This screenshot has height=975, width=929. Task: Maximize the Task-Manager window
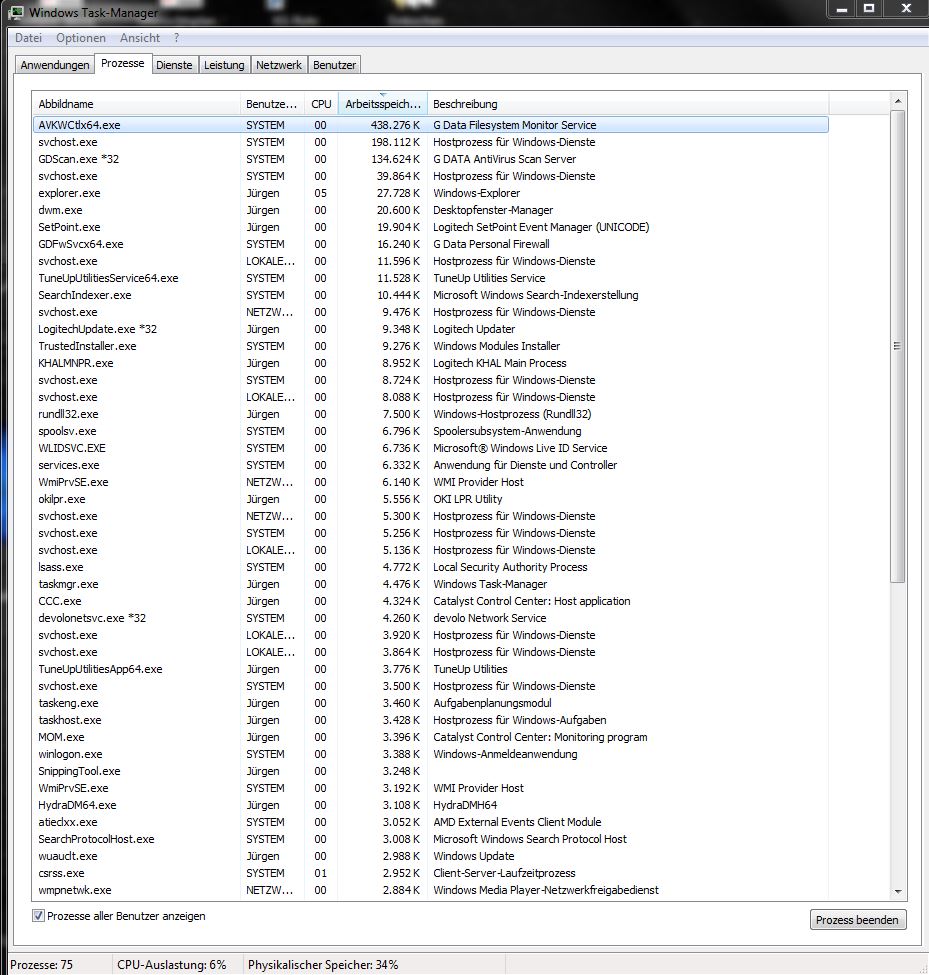pyautogui.click(x=869, y=9)
